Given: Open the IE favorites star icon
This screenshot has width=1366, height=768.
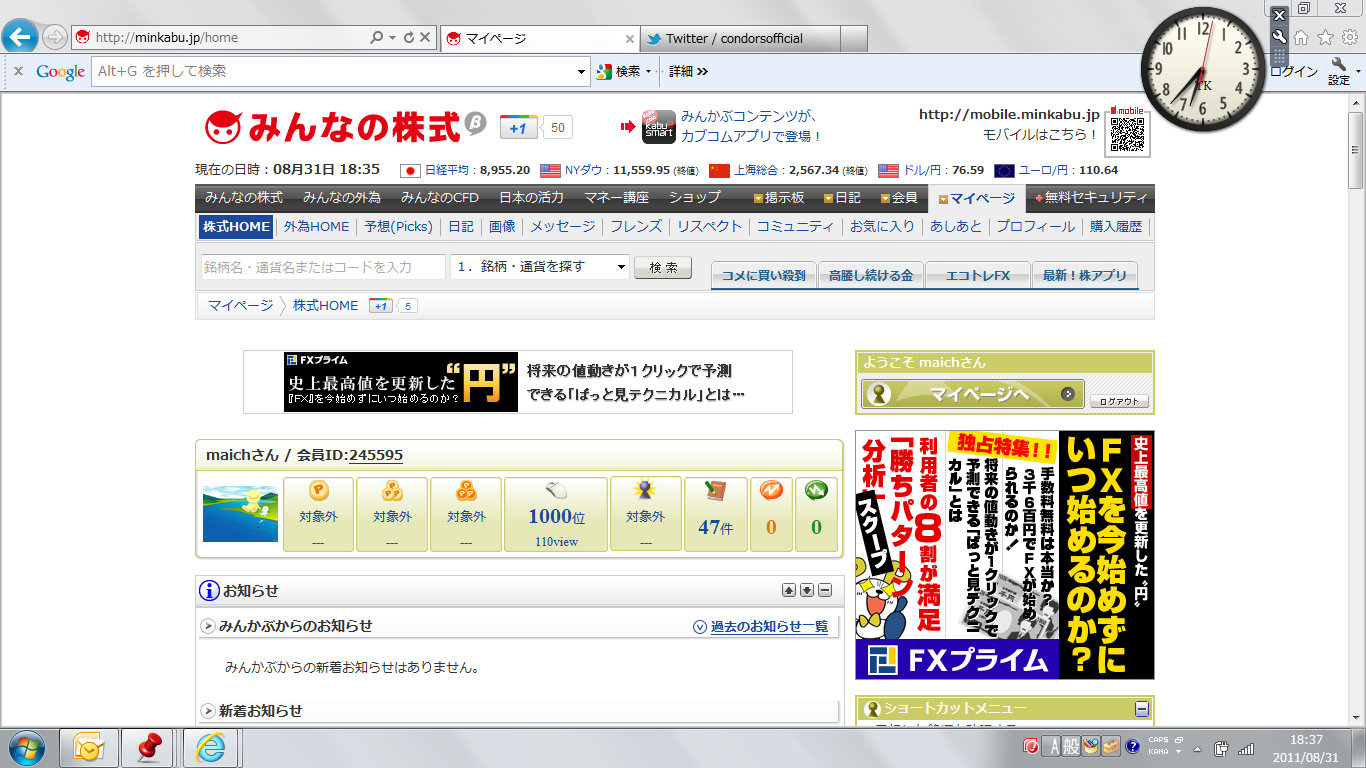Looking at the screenshot, I should pyautogui.click(x=1325, y=38).
